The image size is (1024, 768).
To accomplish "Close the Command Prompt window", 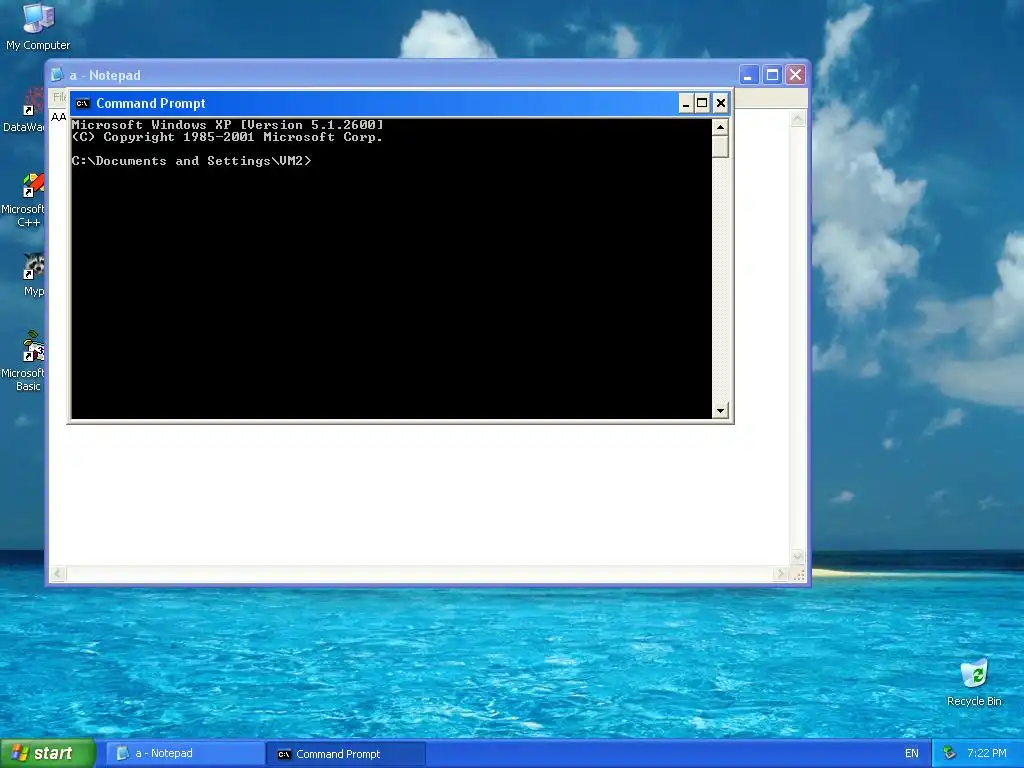I will point(720,103).
